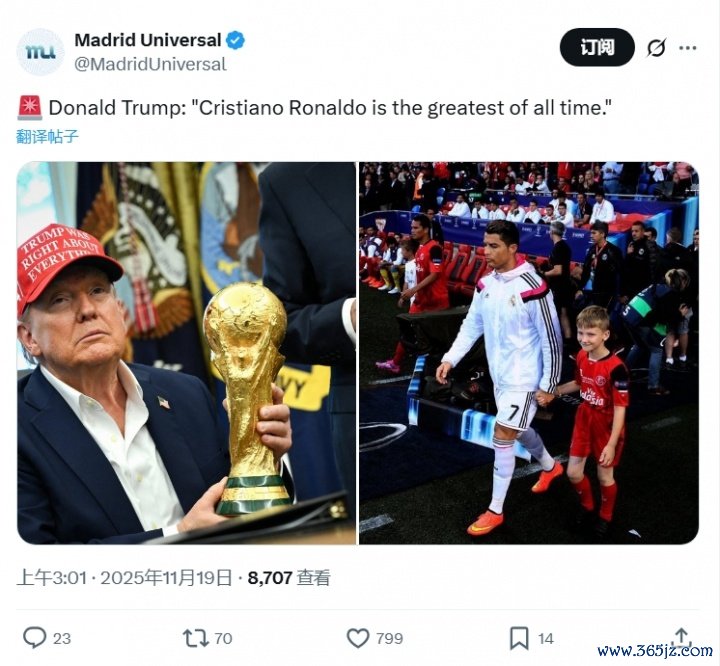Click the post timestamp 上午3:01
Screen dimensions: 720x666
pyautogui.click(x=52, y=577)
